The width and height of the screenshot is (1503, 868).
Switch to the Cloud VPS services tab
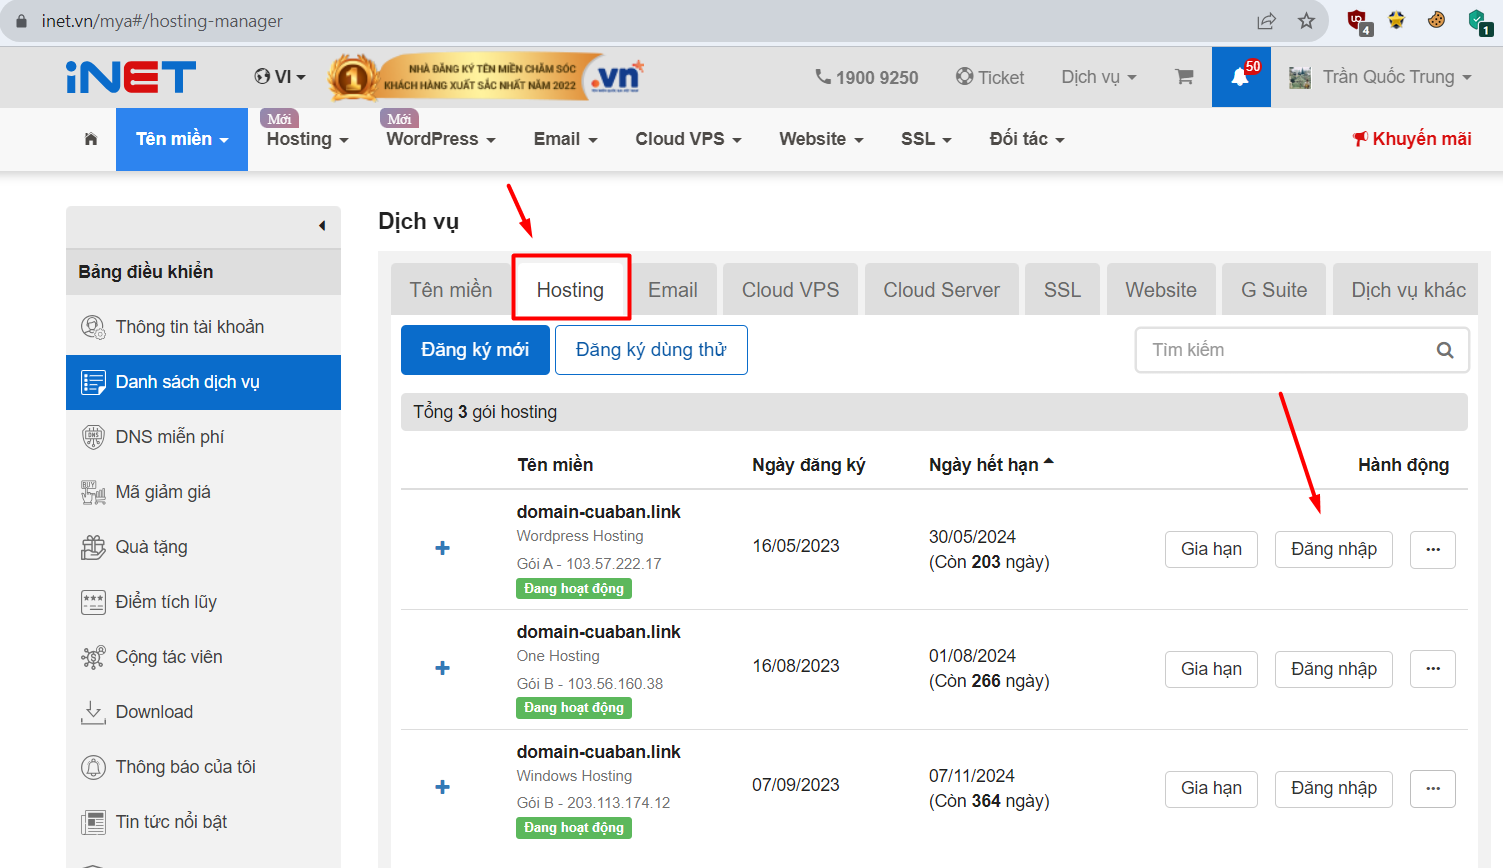(x=790, y=290)
